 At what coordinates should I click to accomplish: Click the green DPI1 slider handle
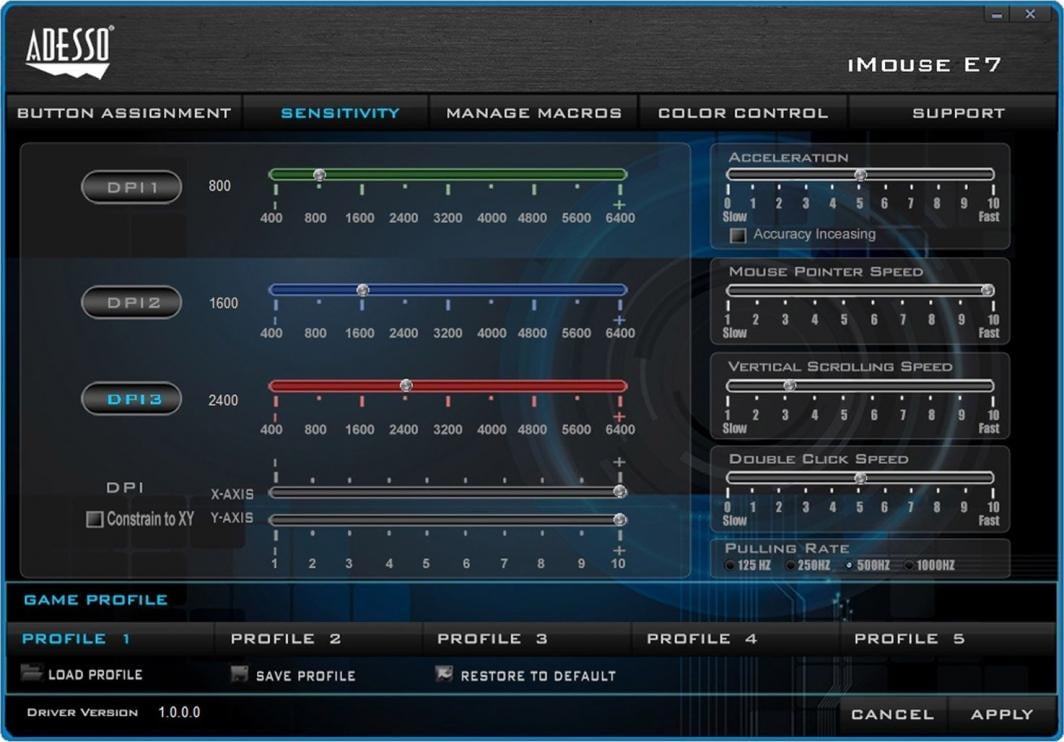(x=319, y=174)
